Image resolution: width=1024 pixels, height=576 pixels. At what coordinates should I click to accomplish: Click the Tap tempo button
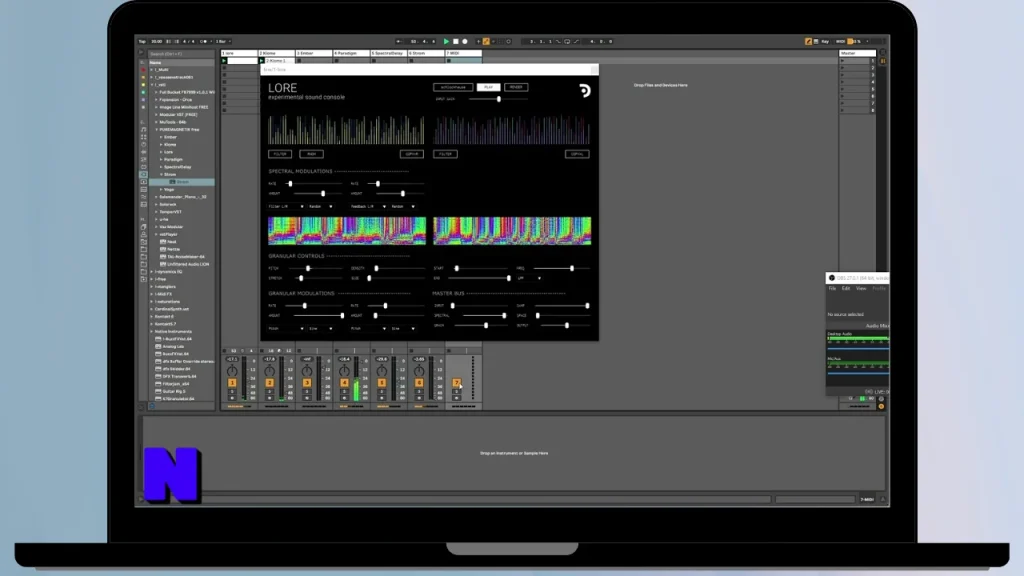pos(142,41)
